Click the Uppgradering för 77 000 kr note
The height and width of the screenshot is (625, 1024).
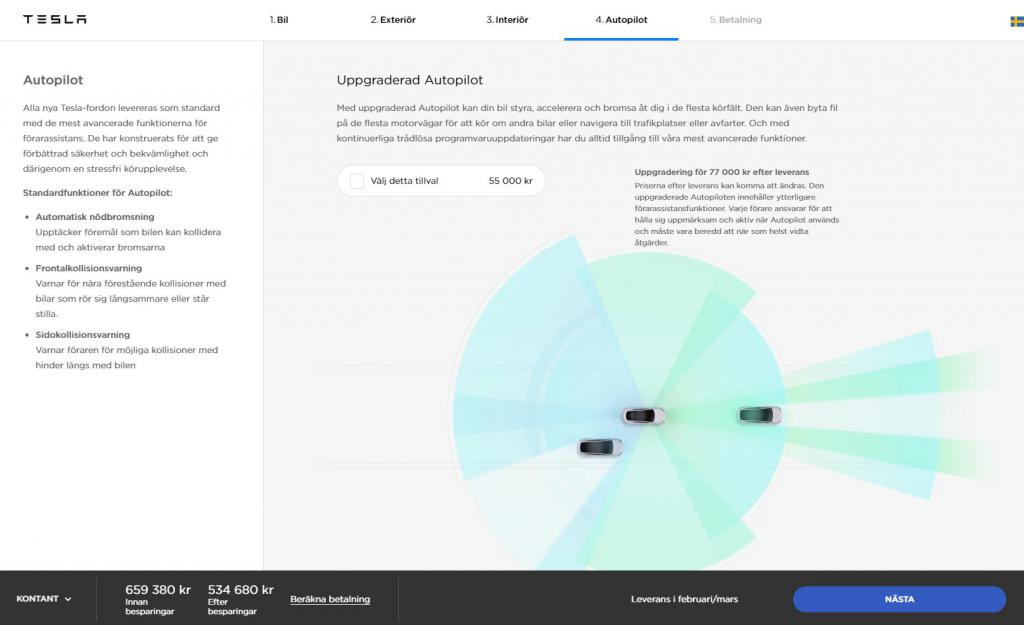722,172
